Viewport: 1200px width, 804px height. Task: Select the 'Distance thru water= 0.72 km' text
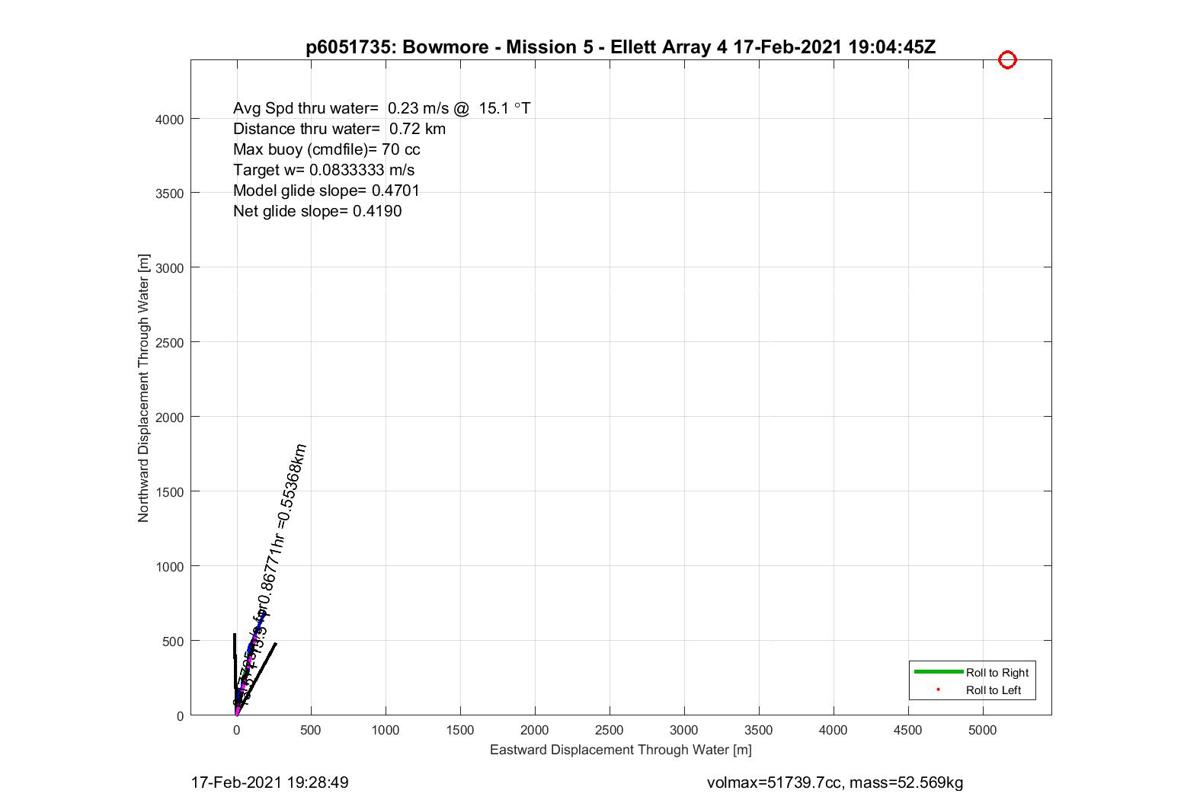tap(339, 129)
